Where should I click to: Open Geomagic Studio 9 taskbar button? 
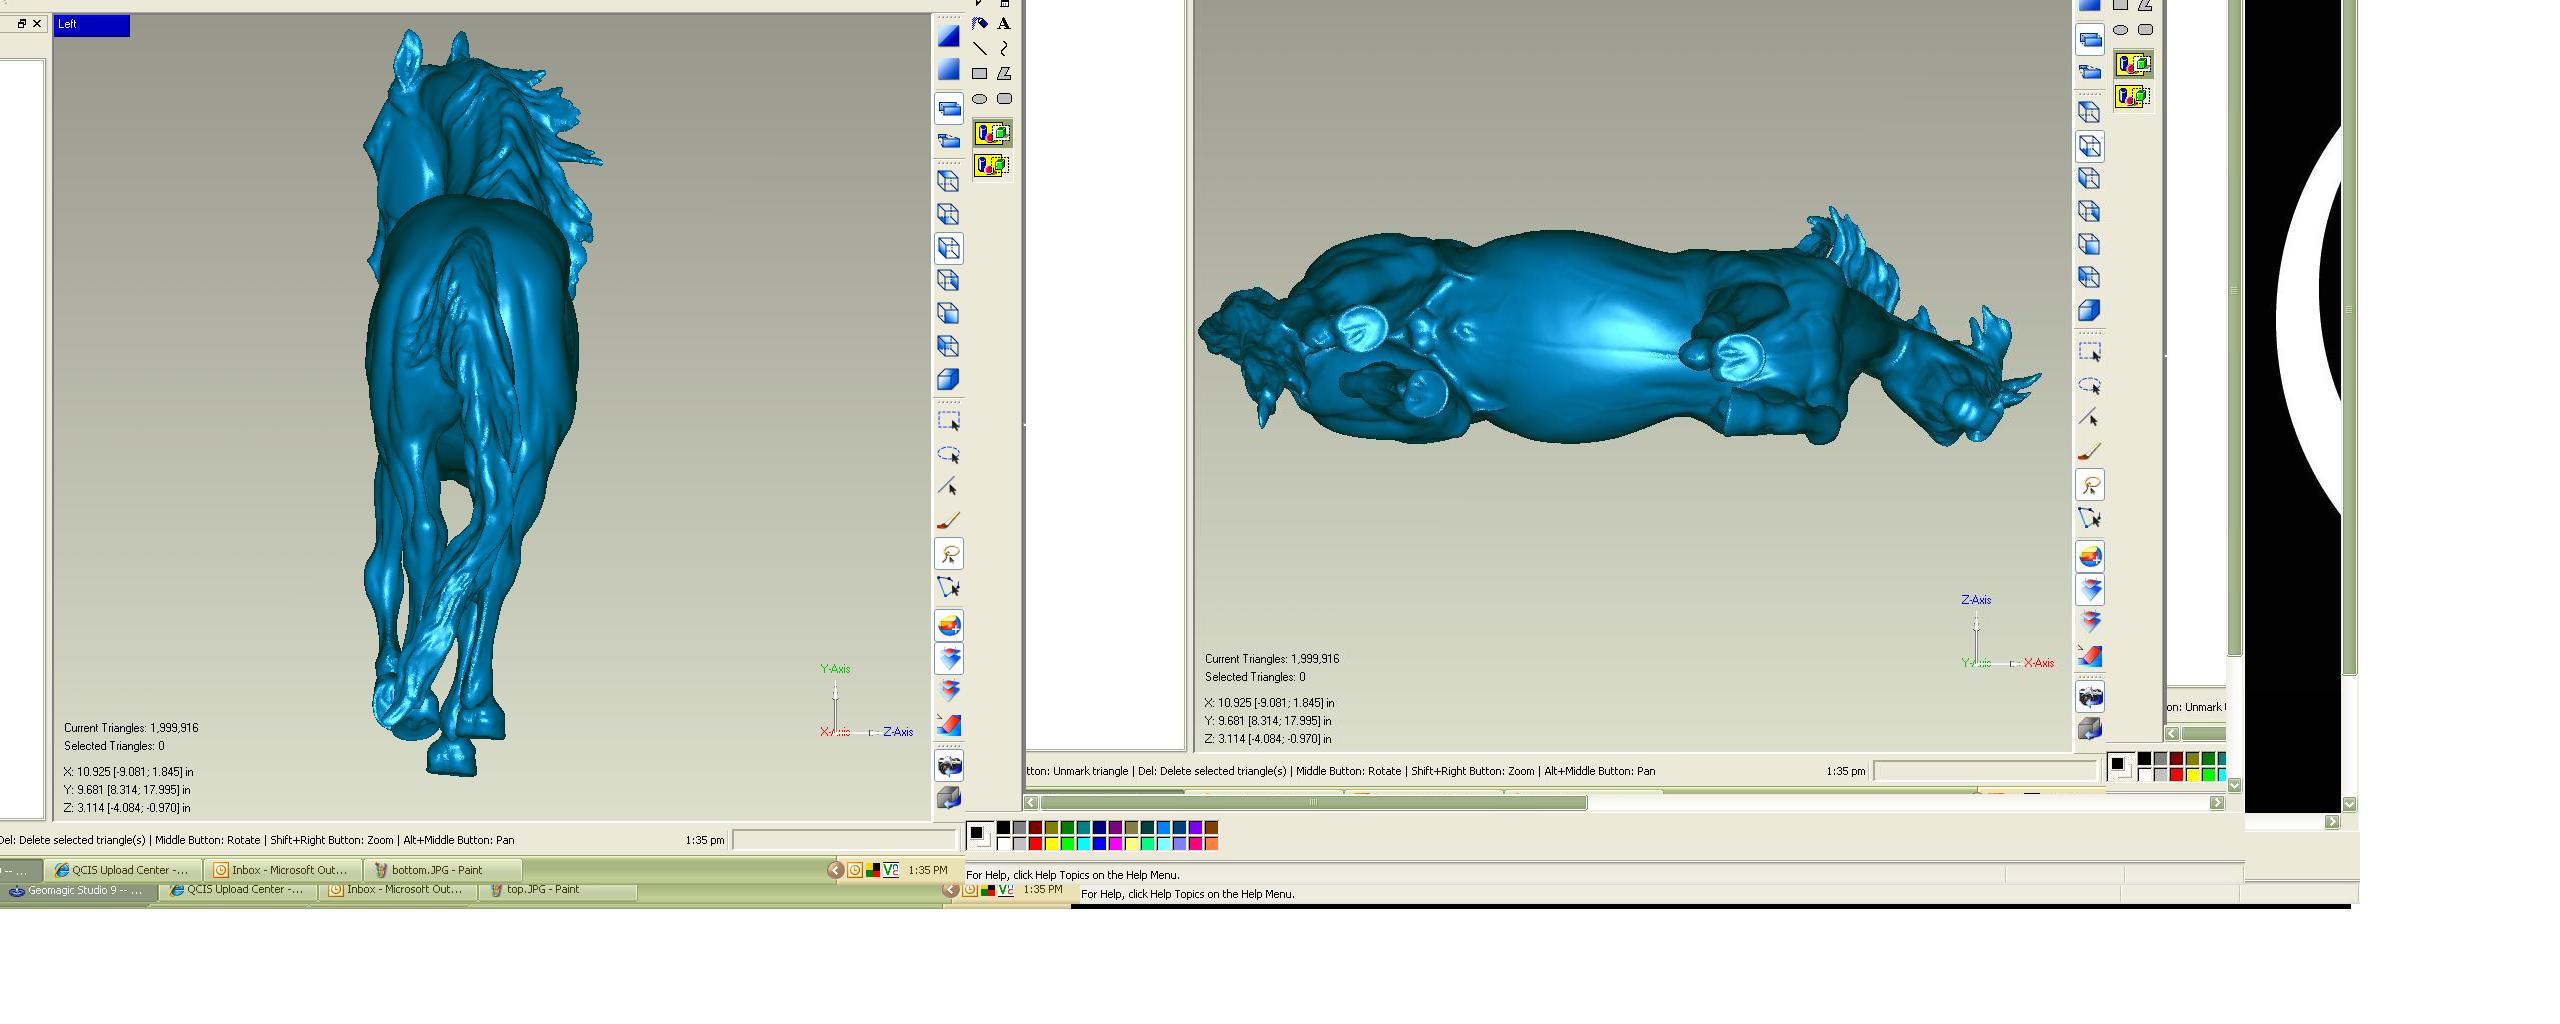click(x=75, y=890)
